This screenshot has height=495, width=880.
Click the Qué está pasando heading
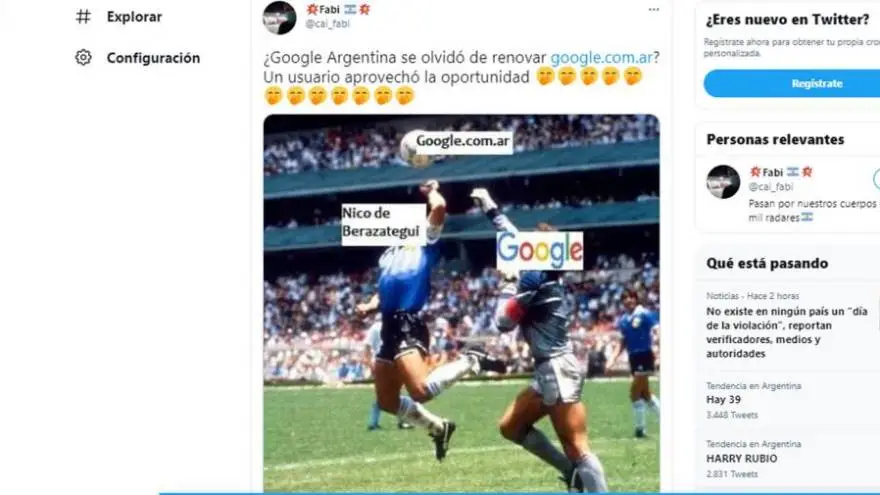click(767, 263)
